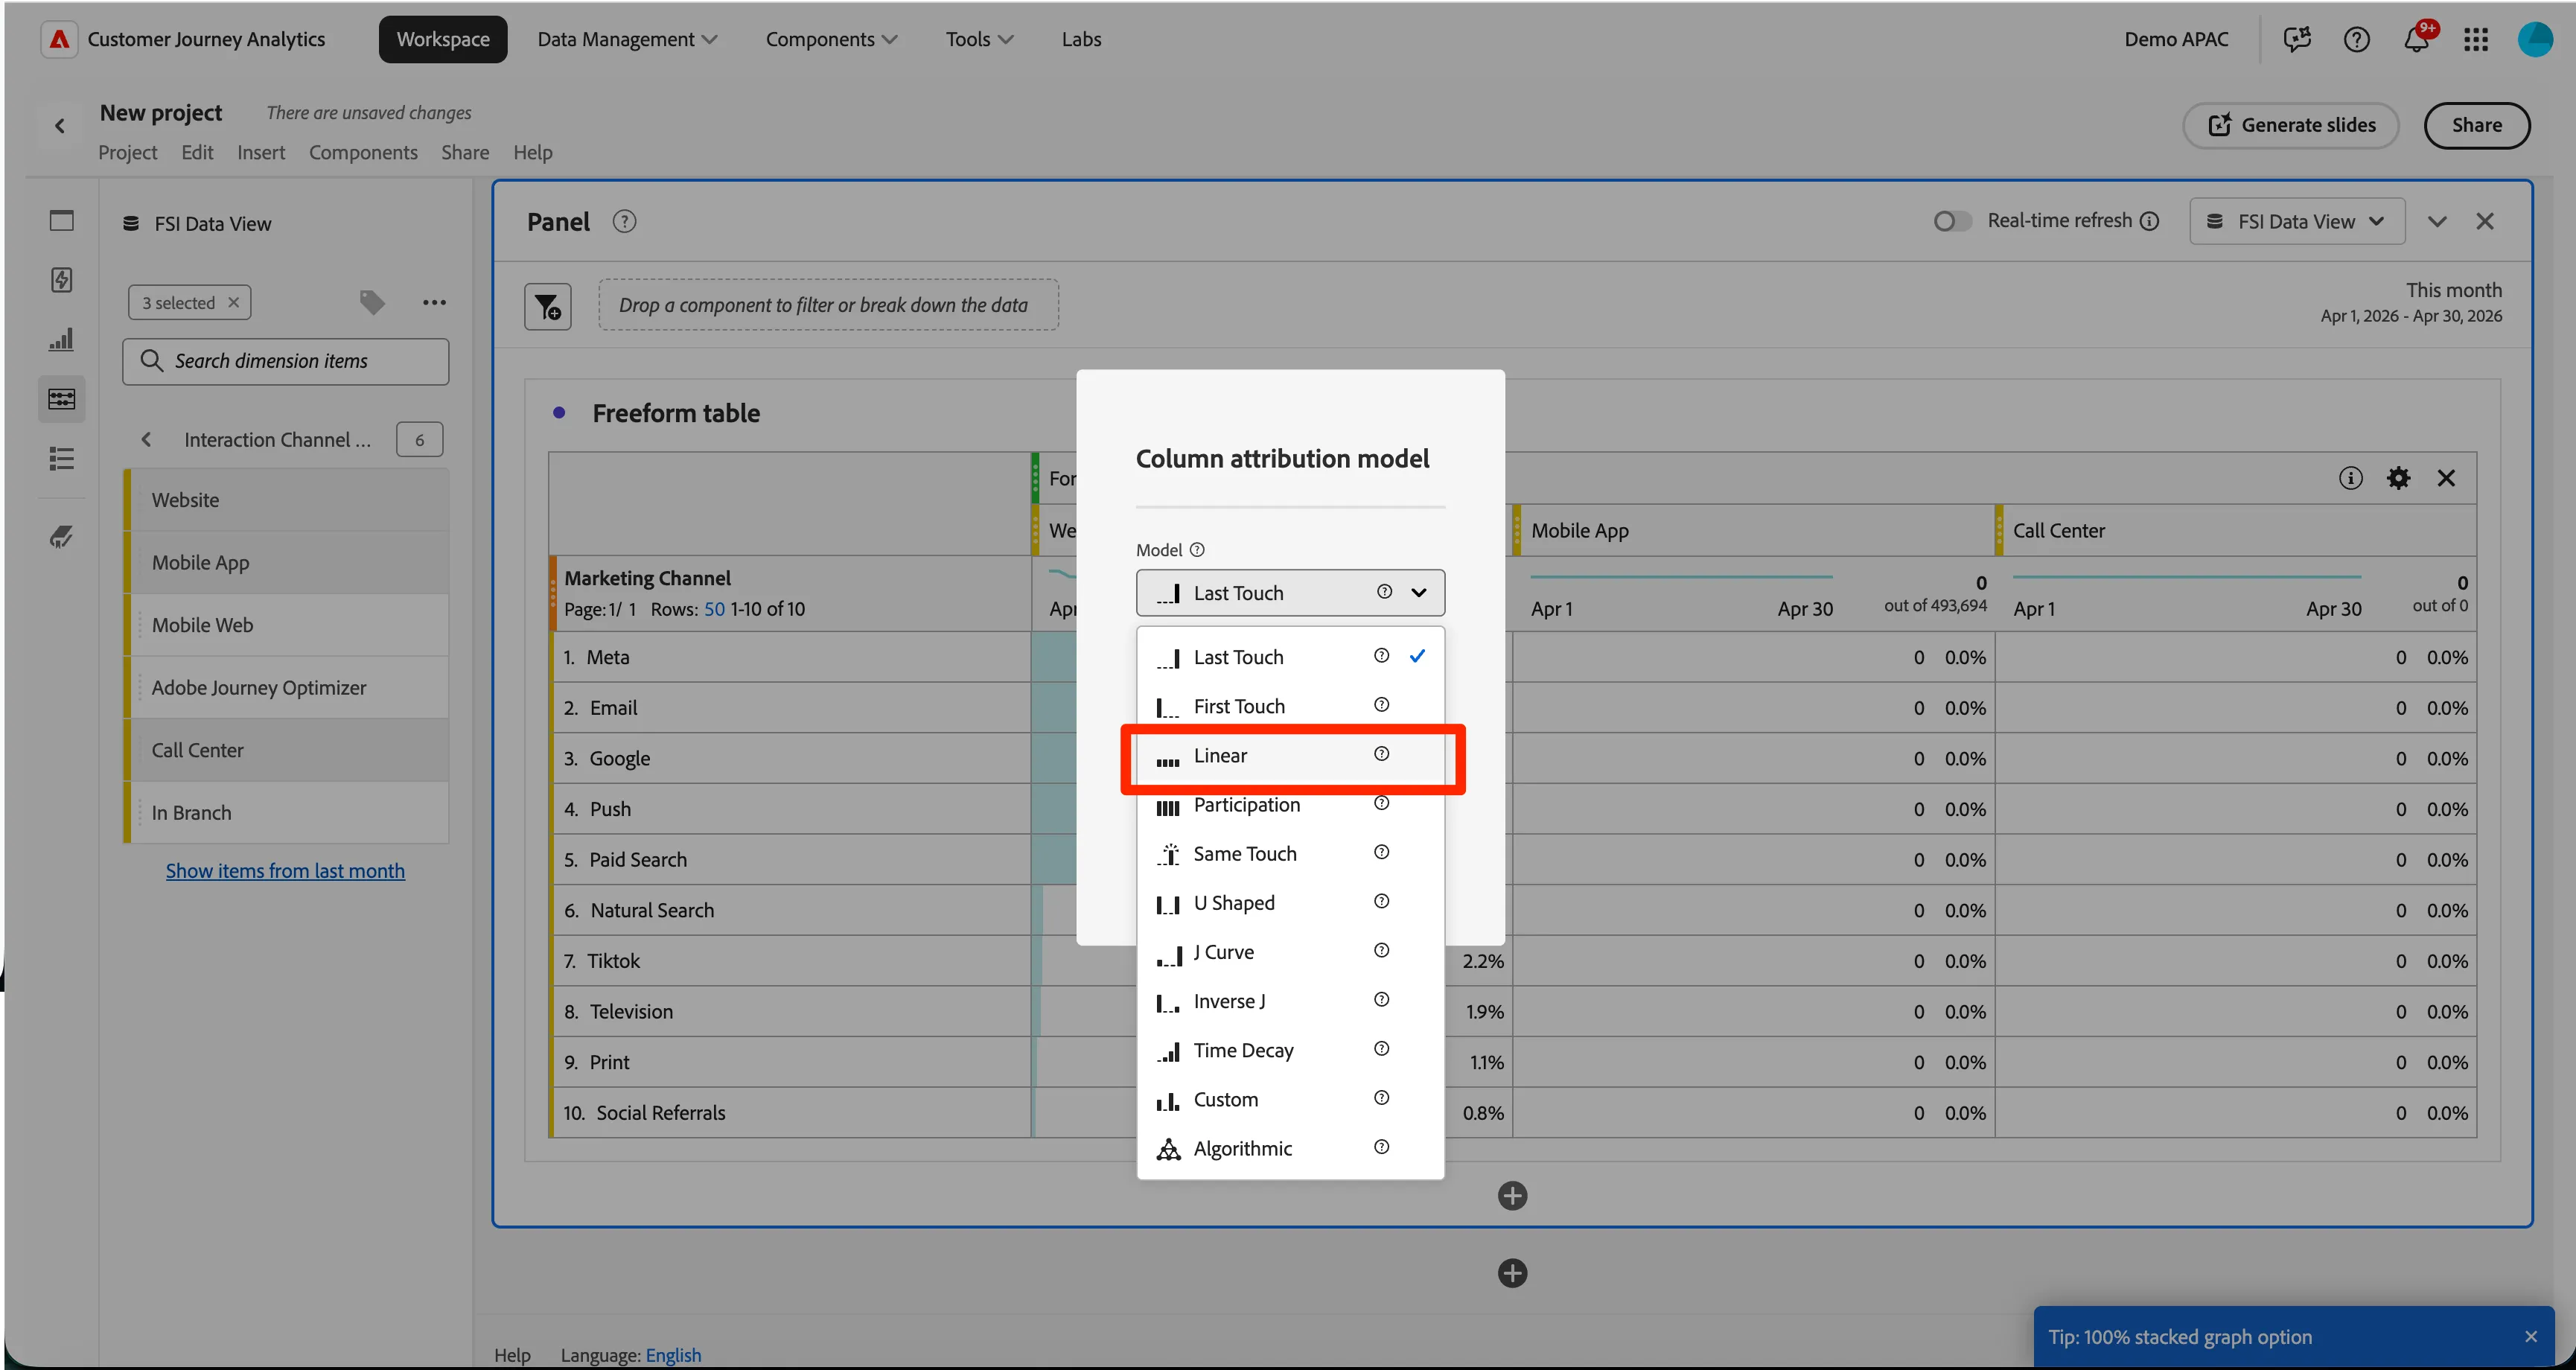Click Show items from last month link
Image resolution: width=2576 pixels, height=1370 pixels.
coord(285,870)
